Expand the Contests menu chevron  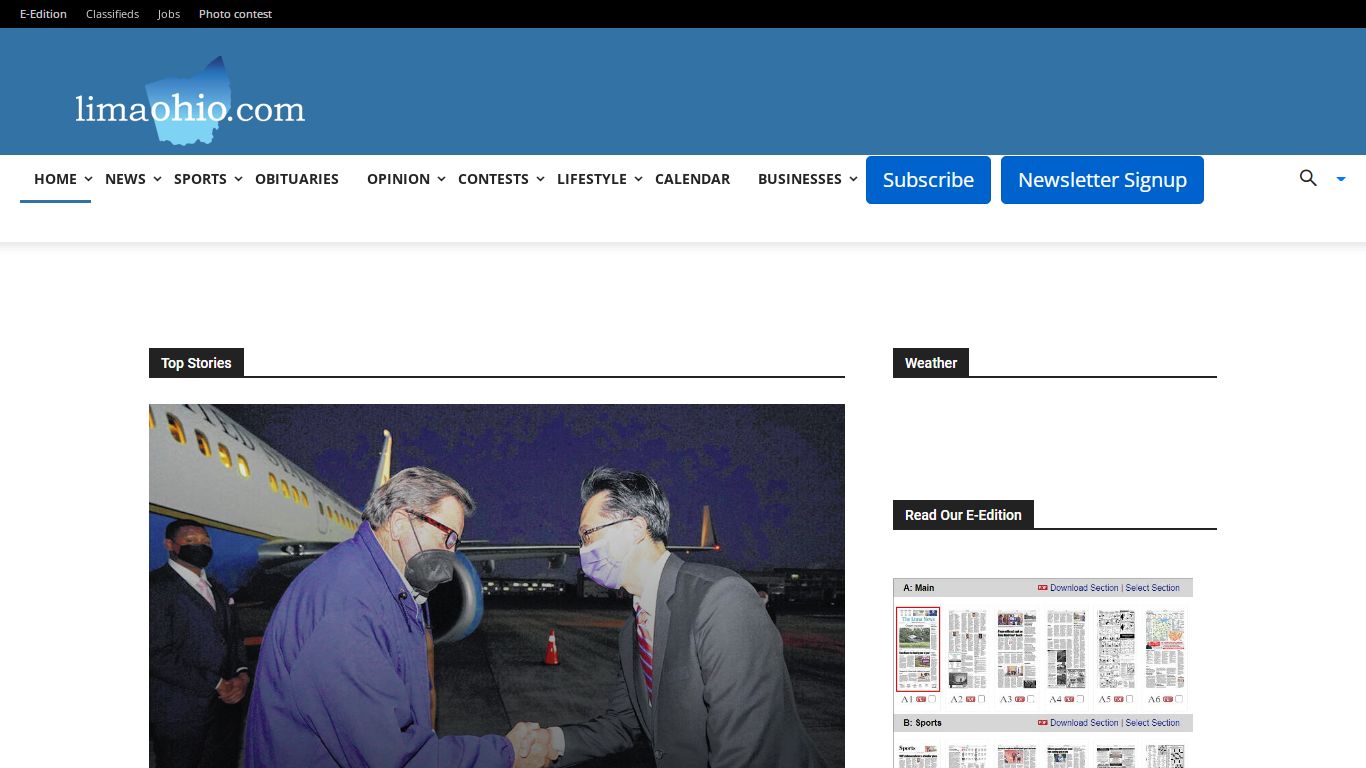540,179
